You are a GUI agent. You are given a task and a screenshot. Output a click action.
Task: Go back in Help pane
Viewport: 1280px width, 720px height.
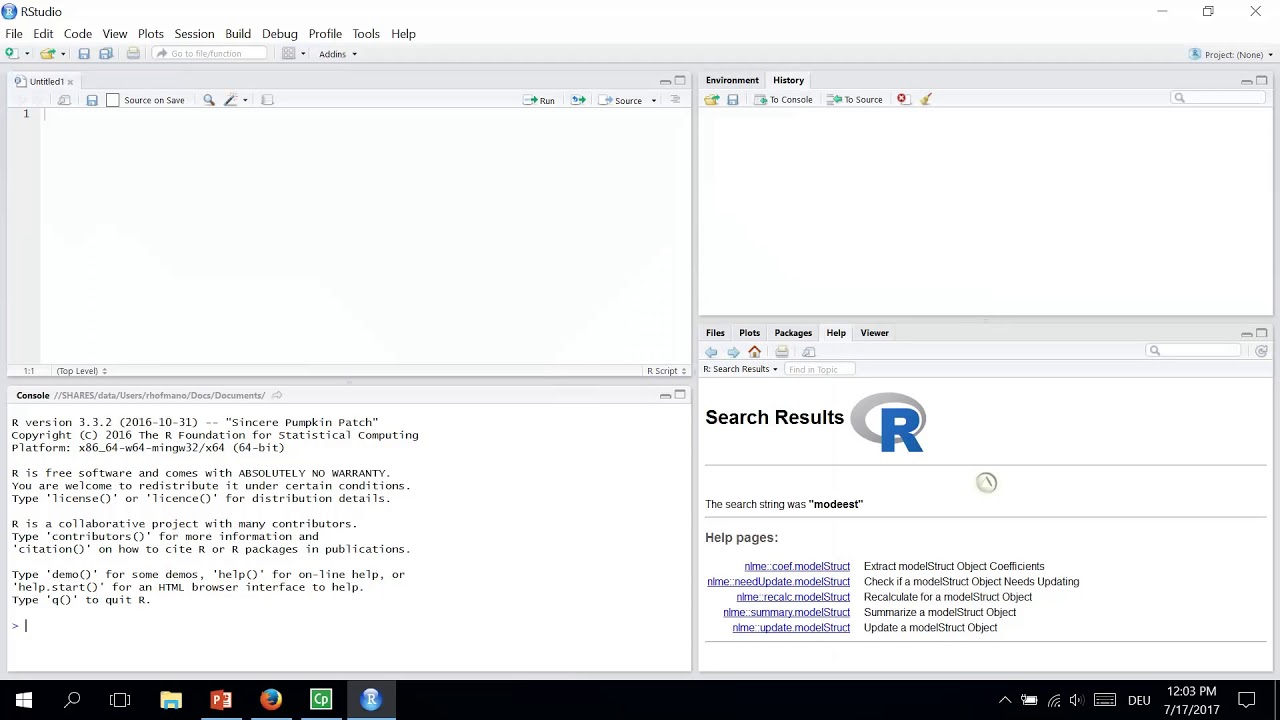tap(711, 352)
